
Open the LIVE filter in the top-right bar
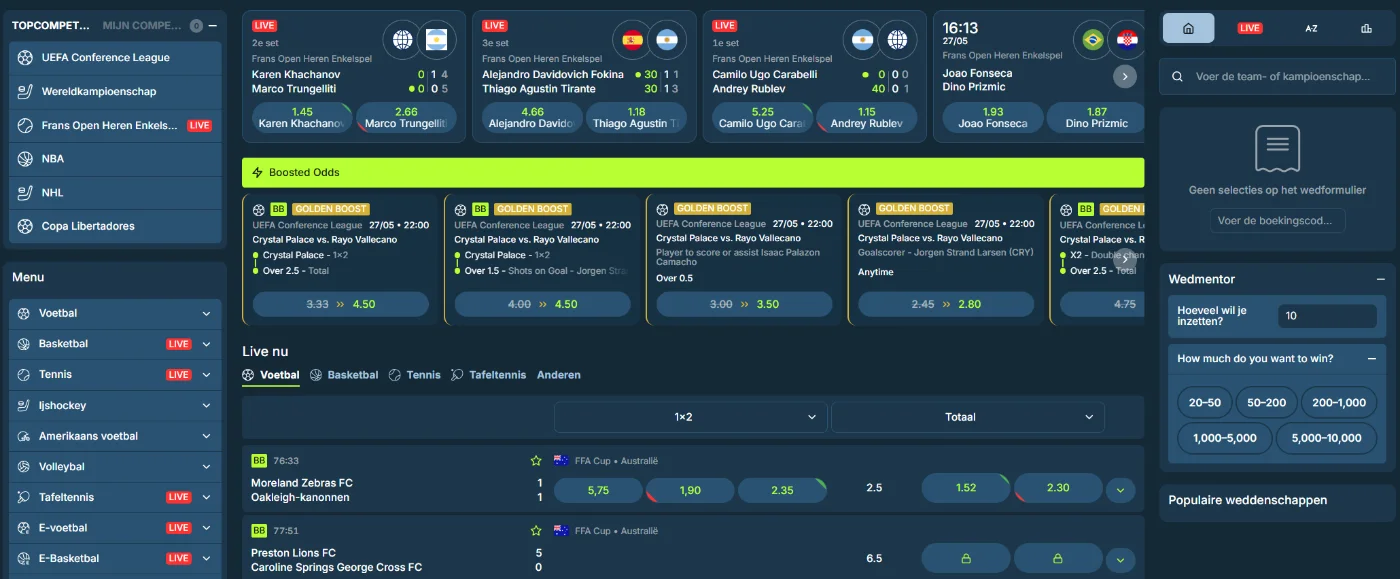[x=1250, y=28]
